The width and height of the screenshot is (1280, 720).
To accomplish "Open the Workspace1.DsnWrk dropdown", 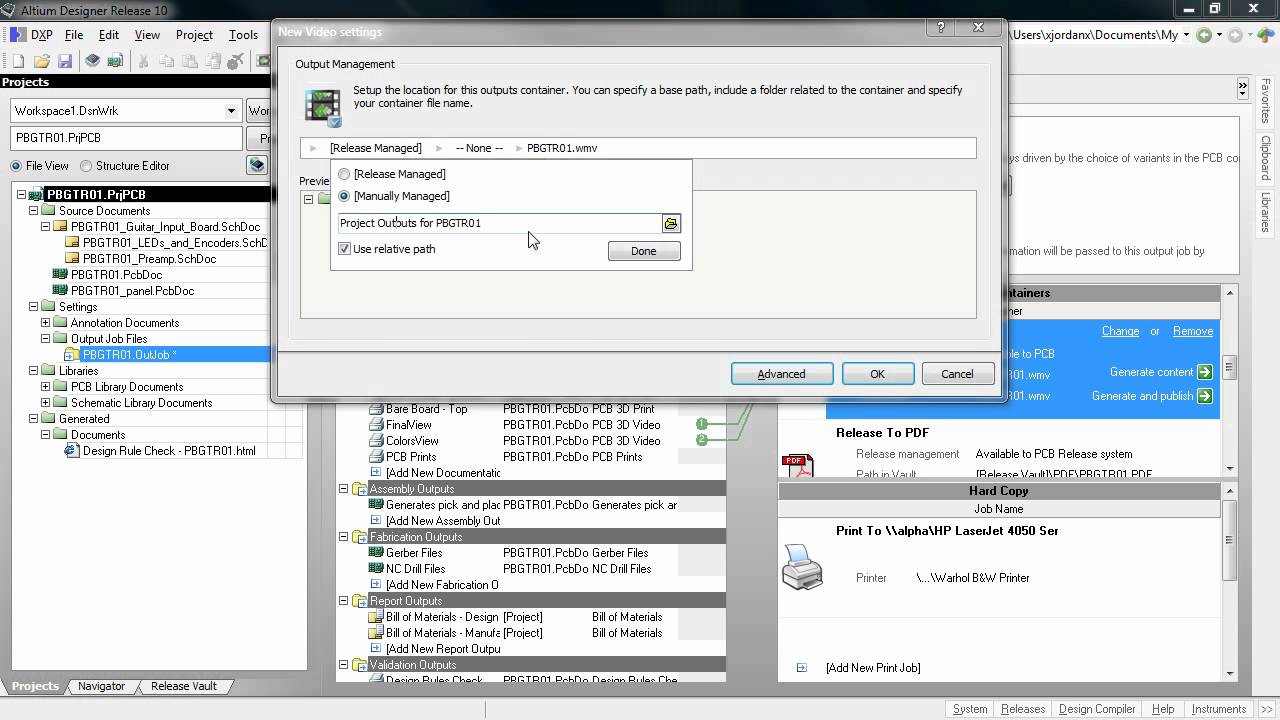I will pos(231,111).
